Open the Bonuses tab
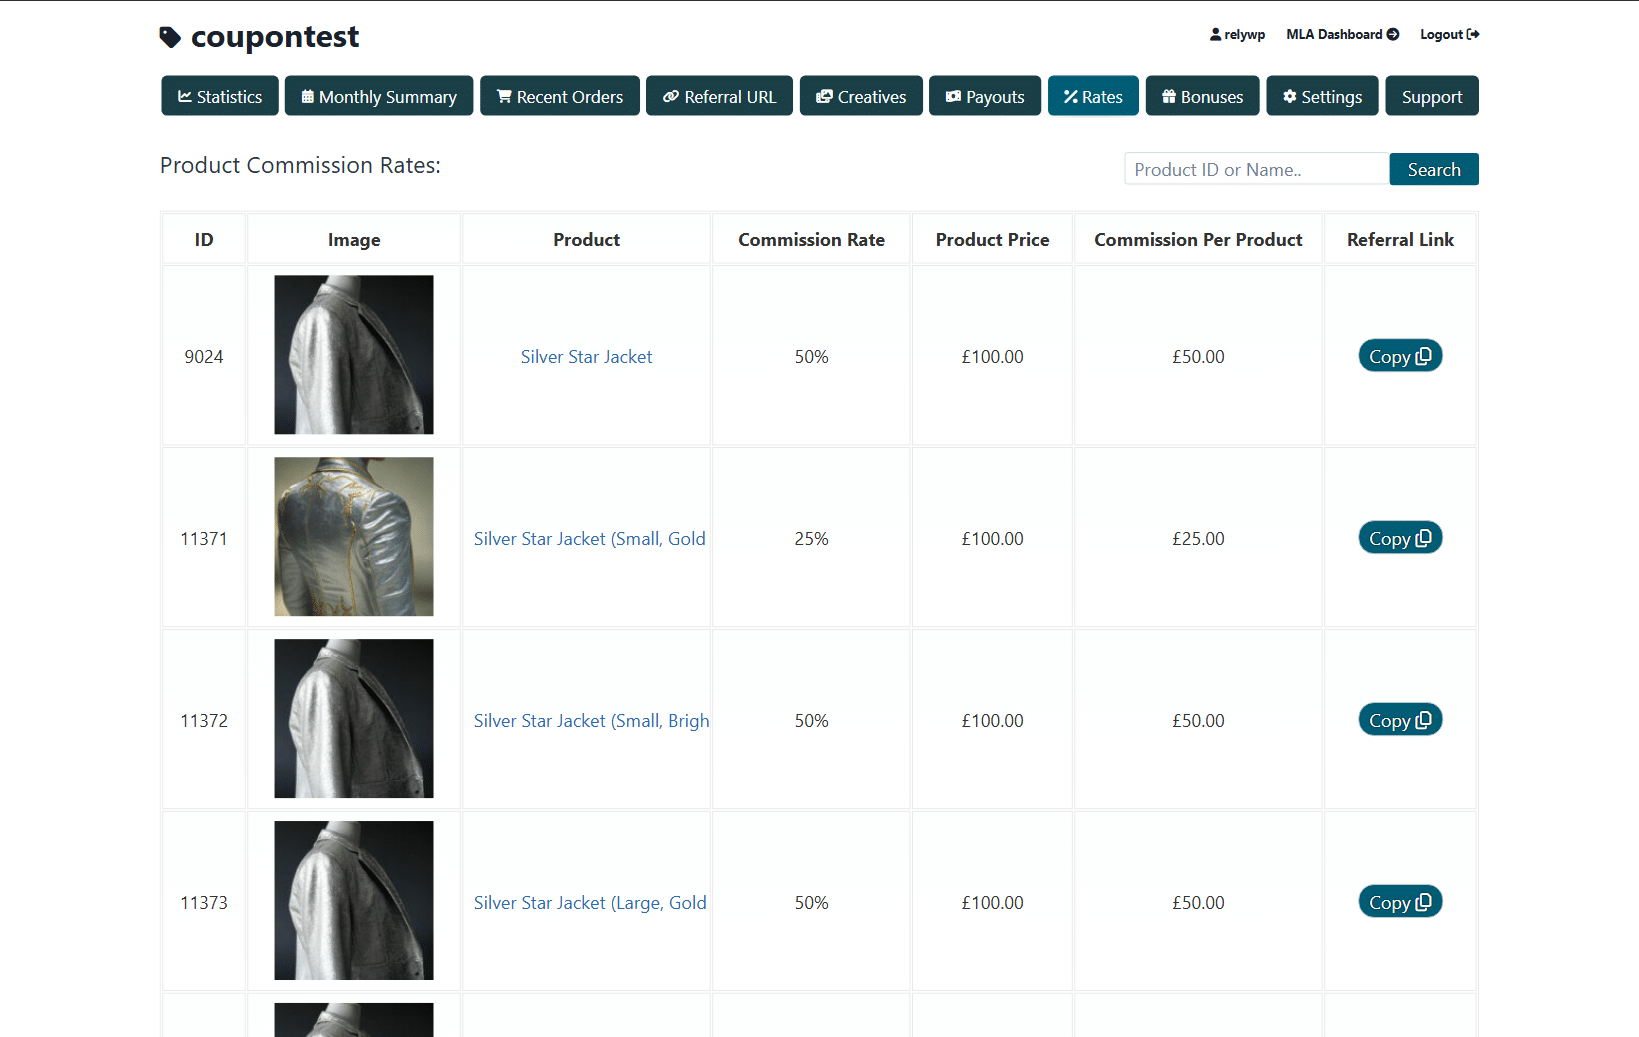Image resolution: width=1639 pixels, height=1037 pixels. (x=1203, y=96)
